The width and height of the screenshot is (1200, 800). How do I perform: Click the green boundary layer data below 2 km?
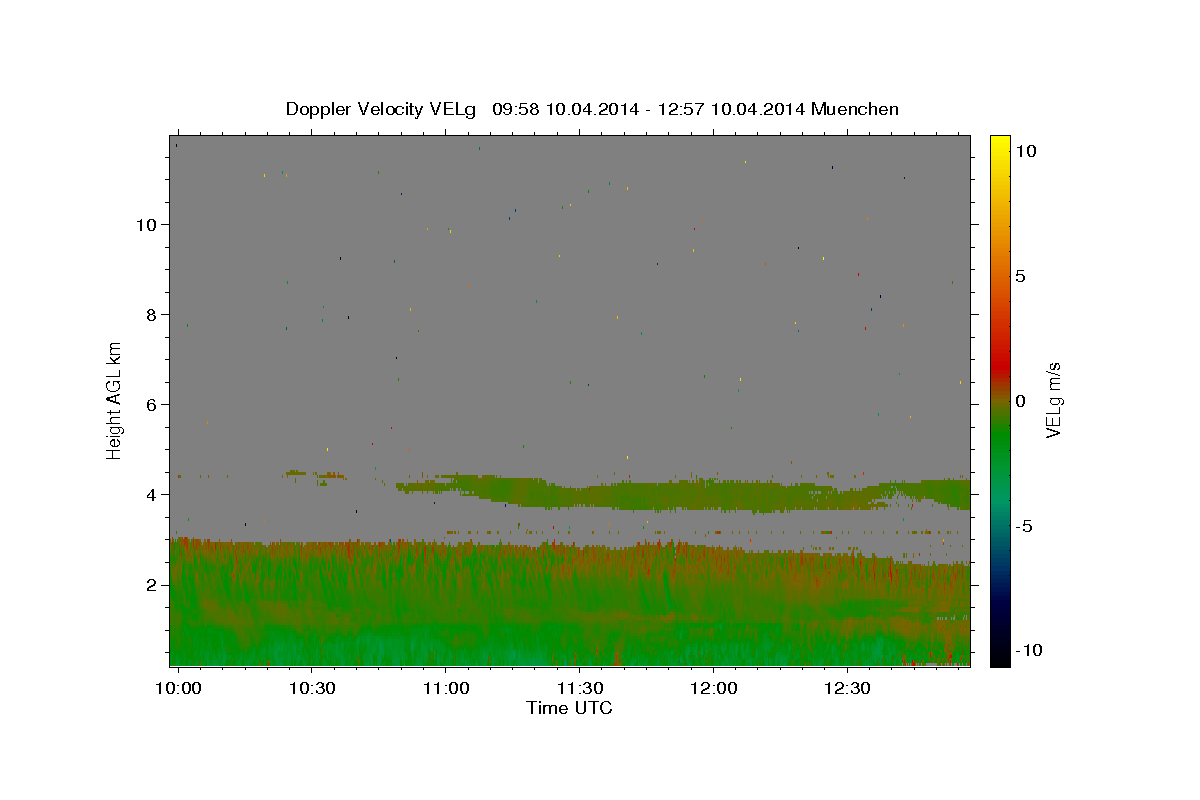click(x=570, y=625)
